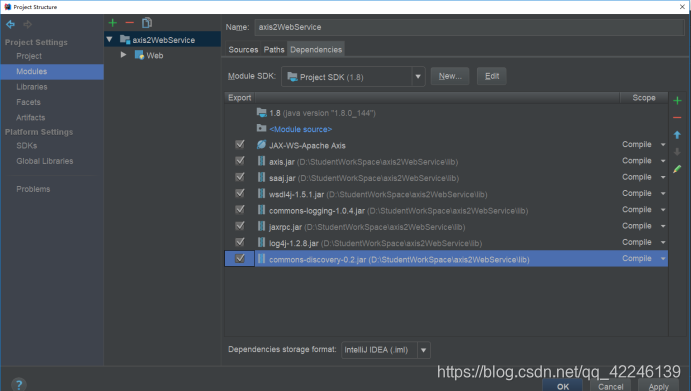
Task: Toggle export for JAX-WS-Apache Axis
Action: [x=240, y=144]
